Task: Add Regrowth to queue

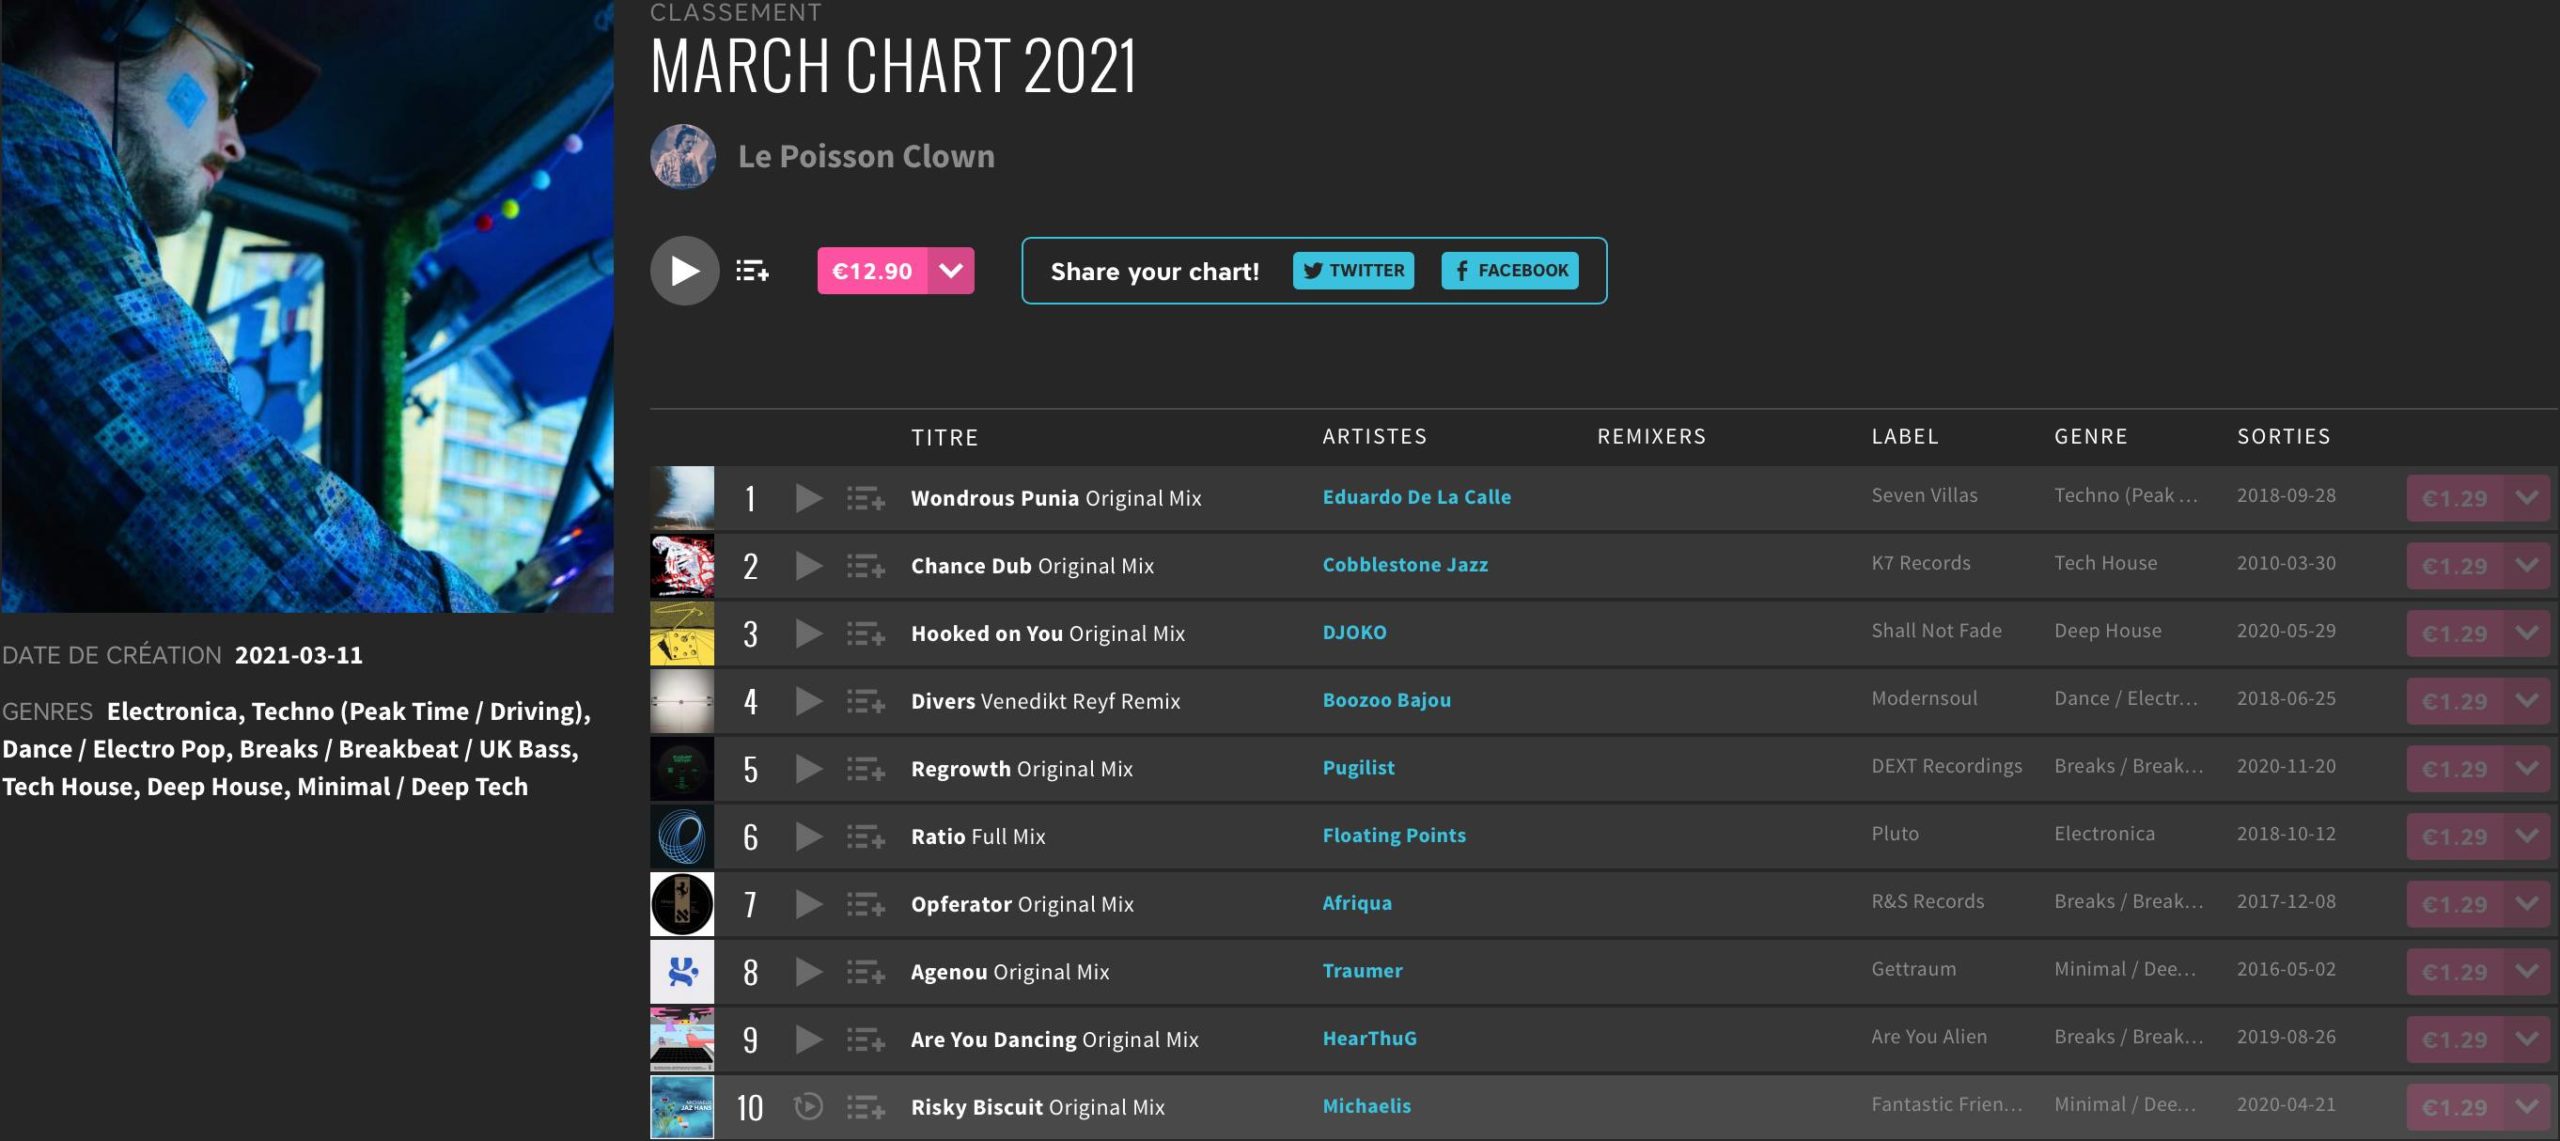Action: pyautogui.click(x=866, y=769)
